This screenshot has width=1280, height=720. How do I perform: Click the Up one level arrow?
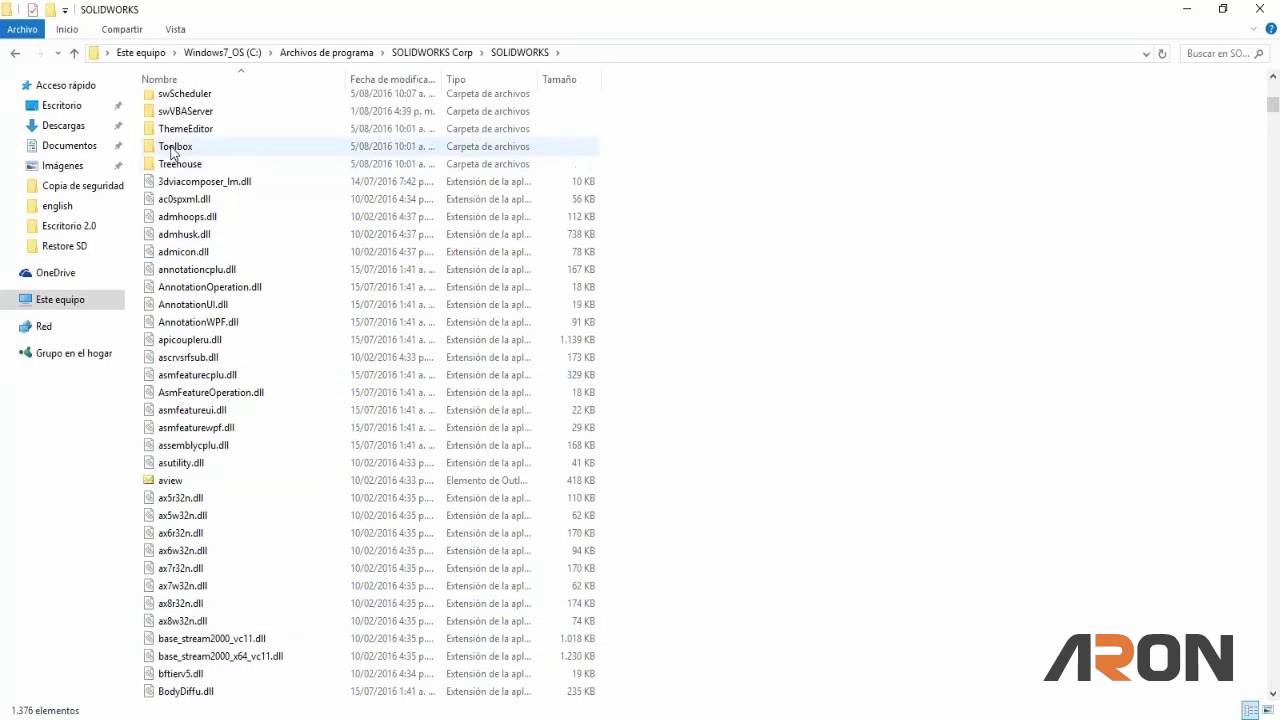74,53
